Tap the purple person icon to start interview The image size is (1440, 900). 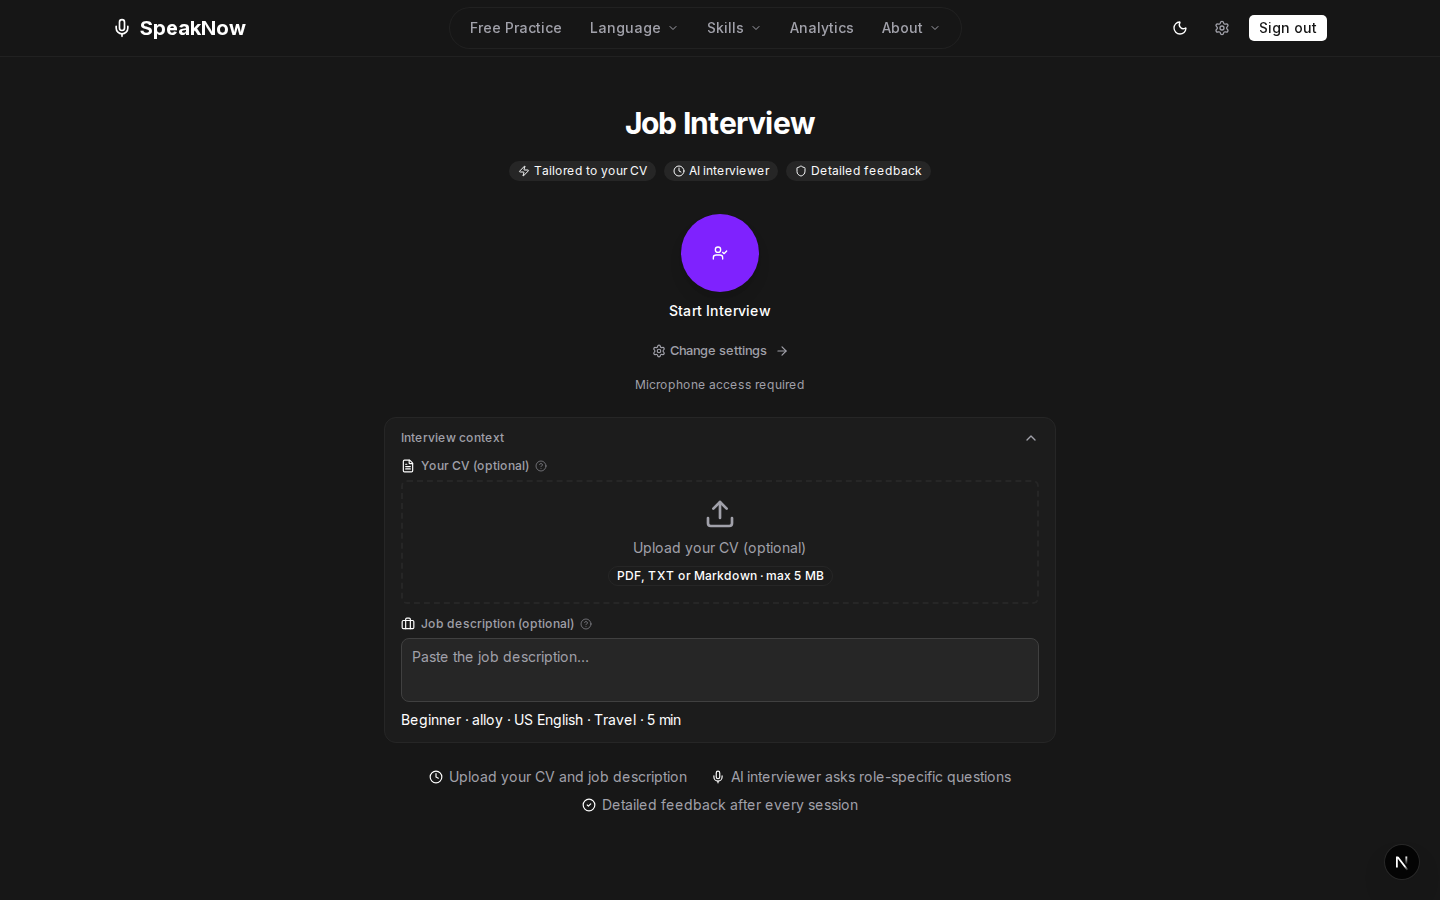point(720,253)
